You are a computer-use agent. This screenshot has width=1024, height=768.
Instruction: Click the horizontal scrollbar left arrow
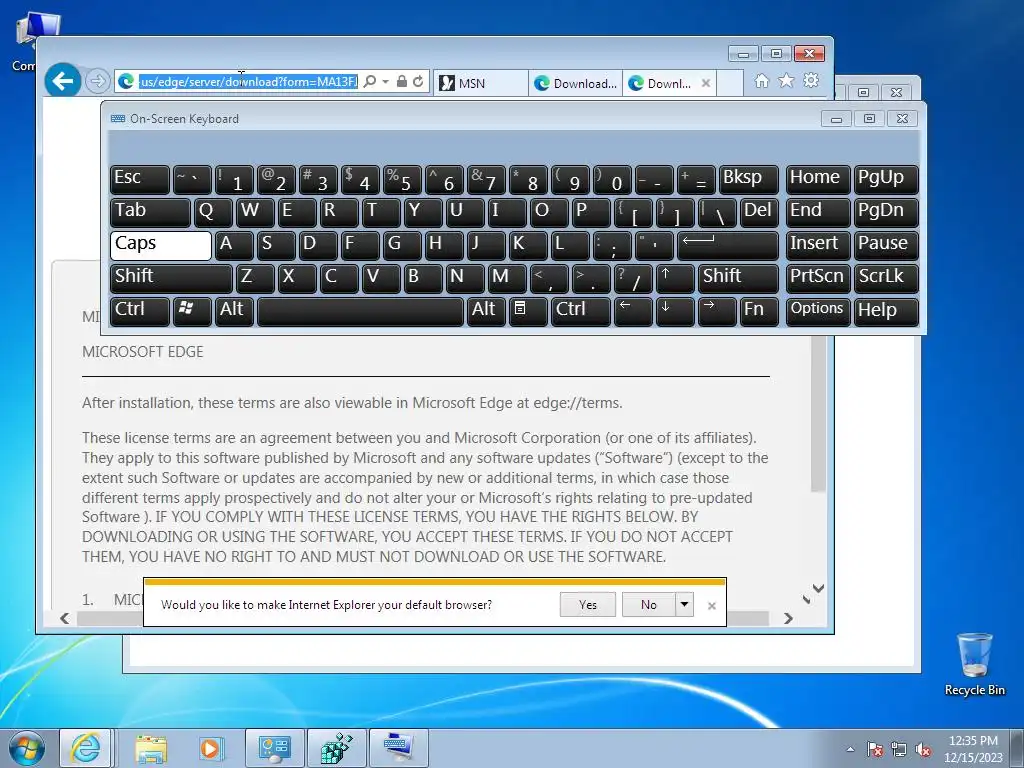65,618
